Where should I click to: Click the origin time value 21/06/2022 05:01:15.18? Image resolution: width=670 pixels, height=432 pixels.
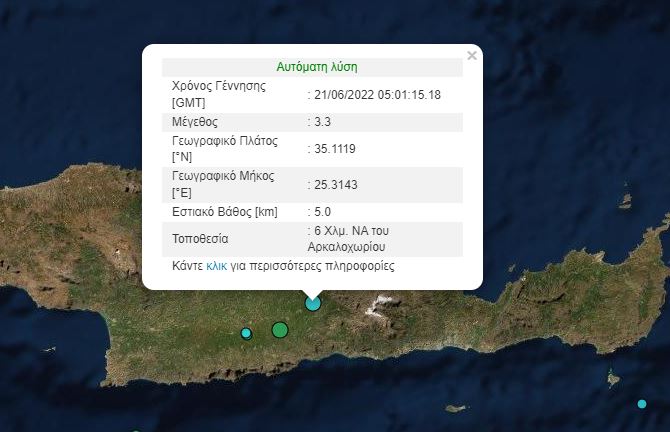click(377, 94)
